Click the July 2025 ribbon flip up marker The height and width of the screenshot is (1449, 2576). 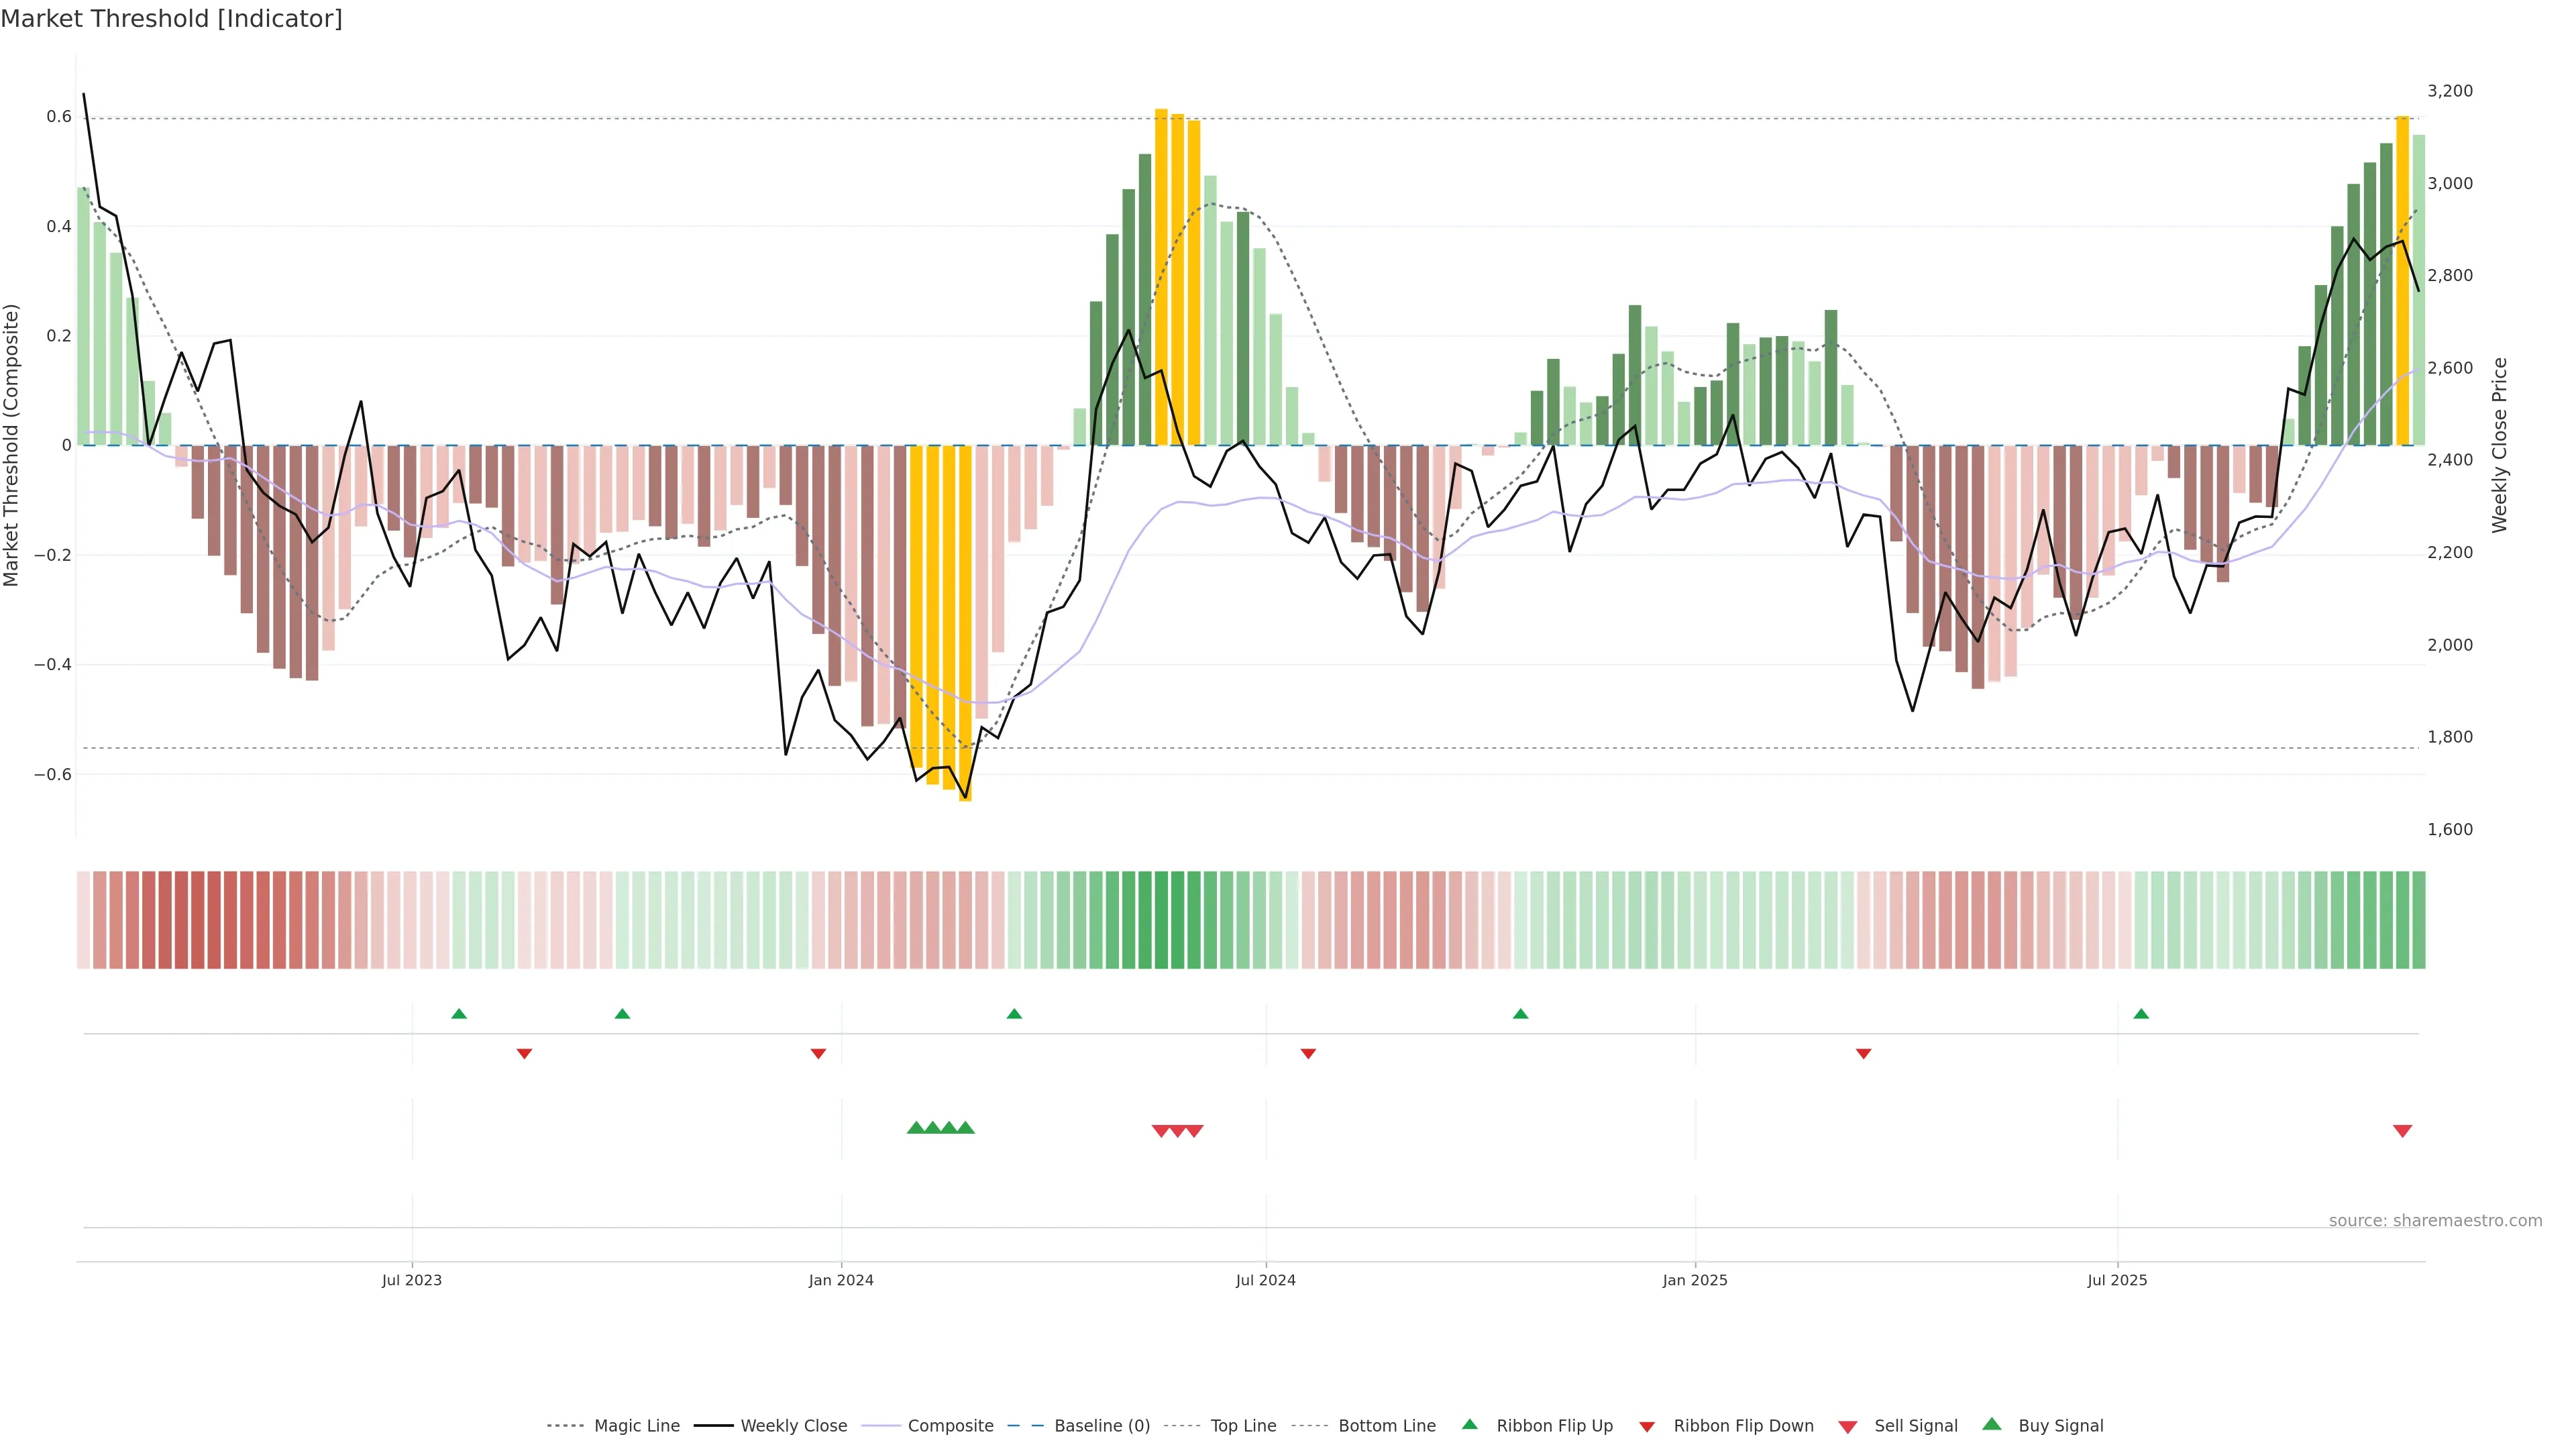click(x=2141, y=1014)
